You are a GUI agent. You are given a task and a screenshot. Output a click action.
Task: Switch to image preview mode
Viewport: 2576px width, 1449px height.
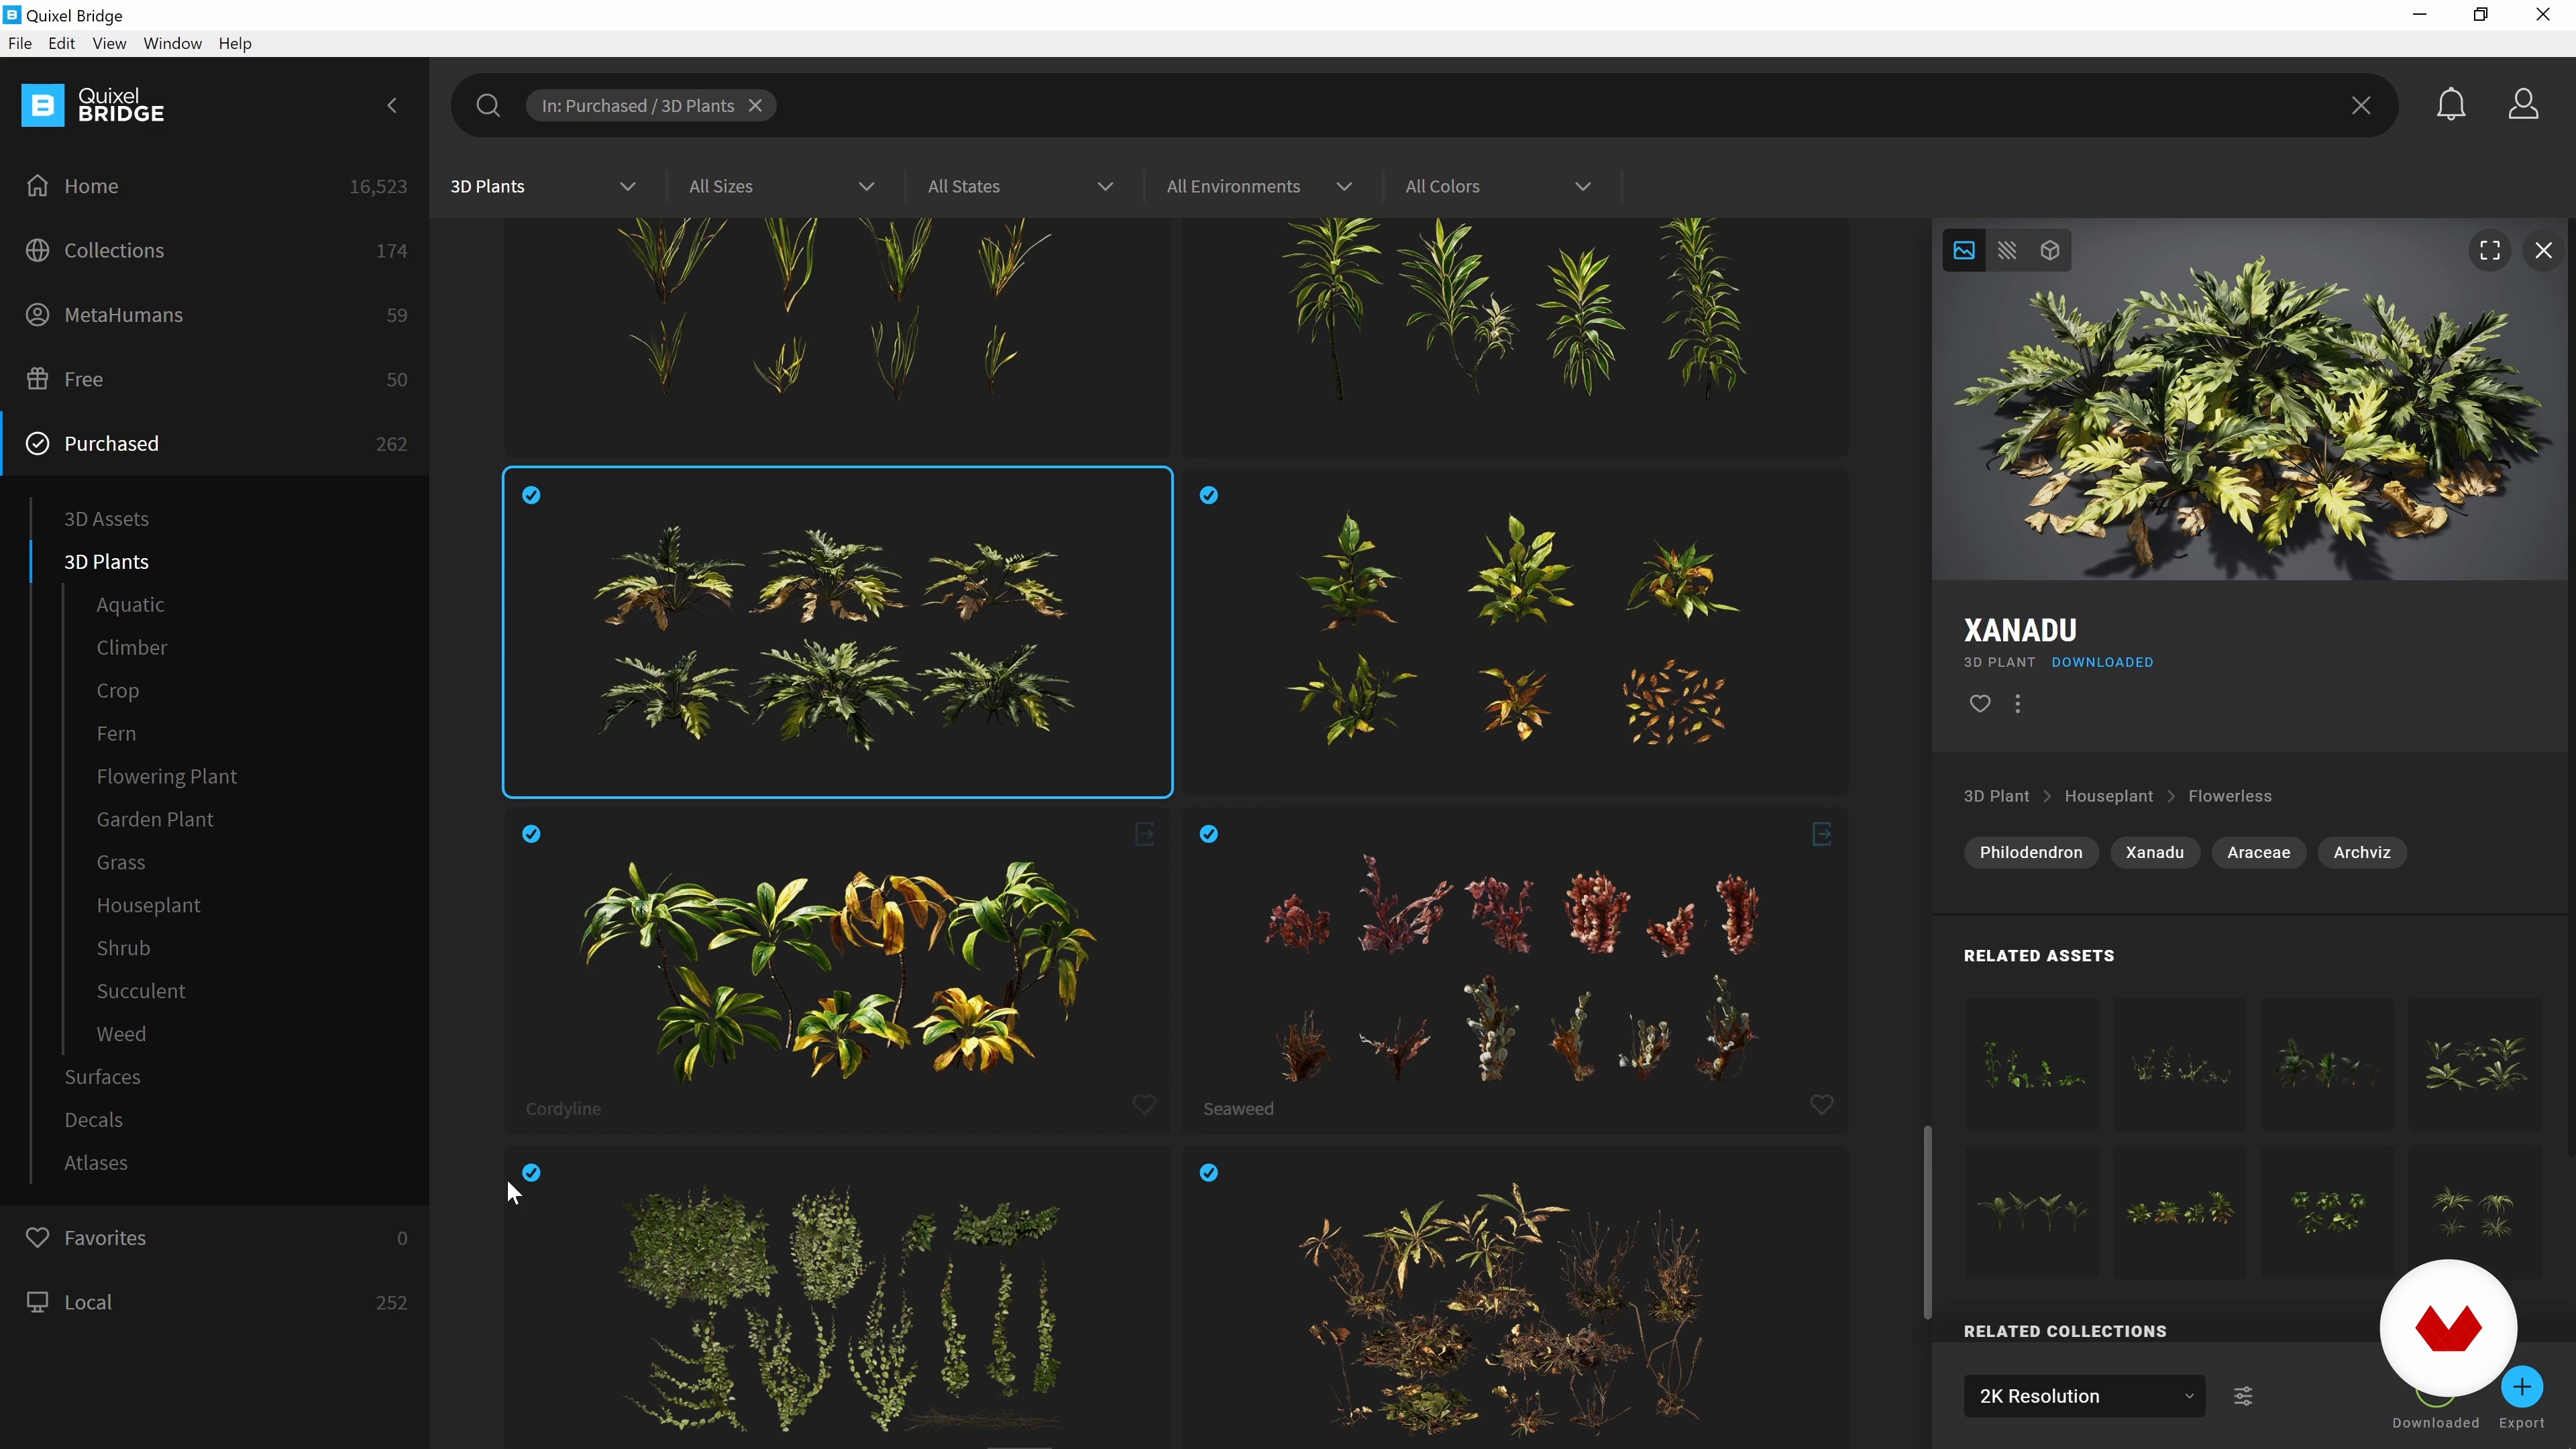[x=1964, y=251]
